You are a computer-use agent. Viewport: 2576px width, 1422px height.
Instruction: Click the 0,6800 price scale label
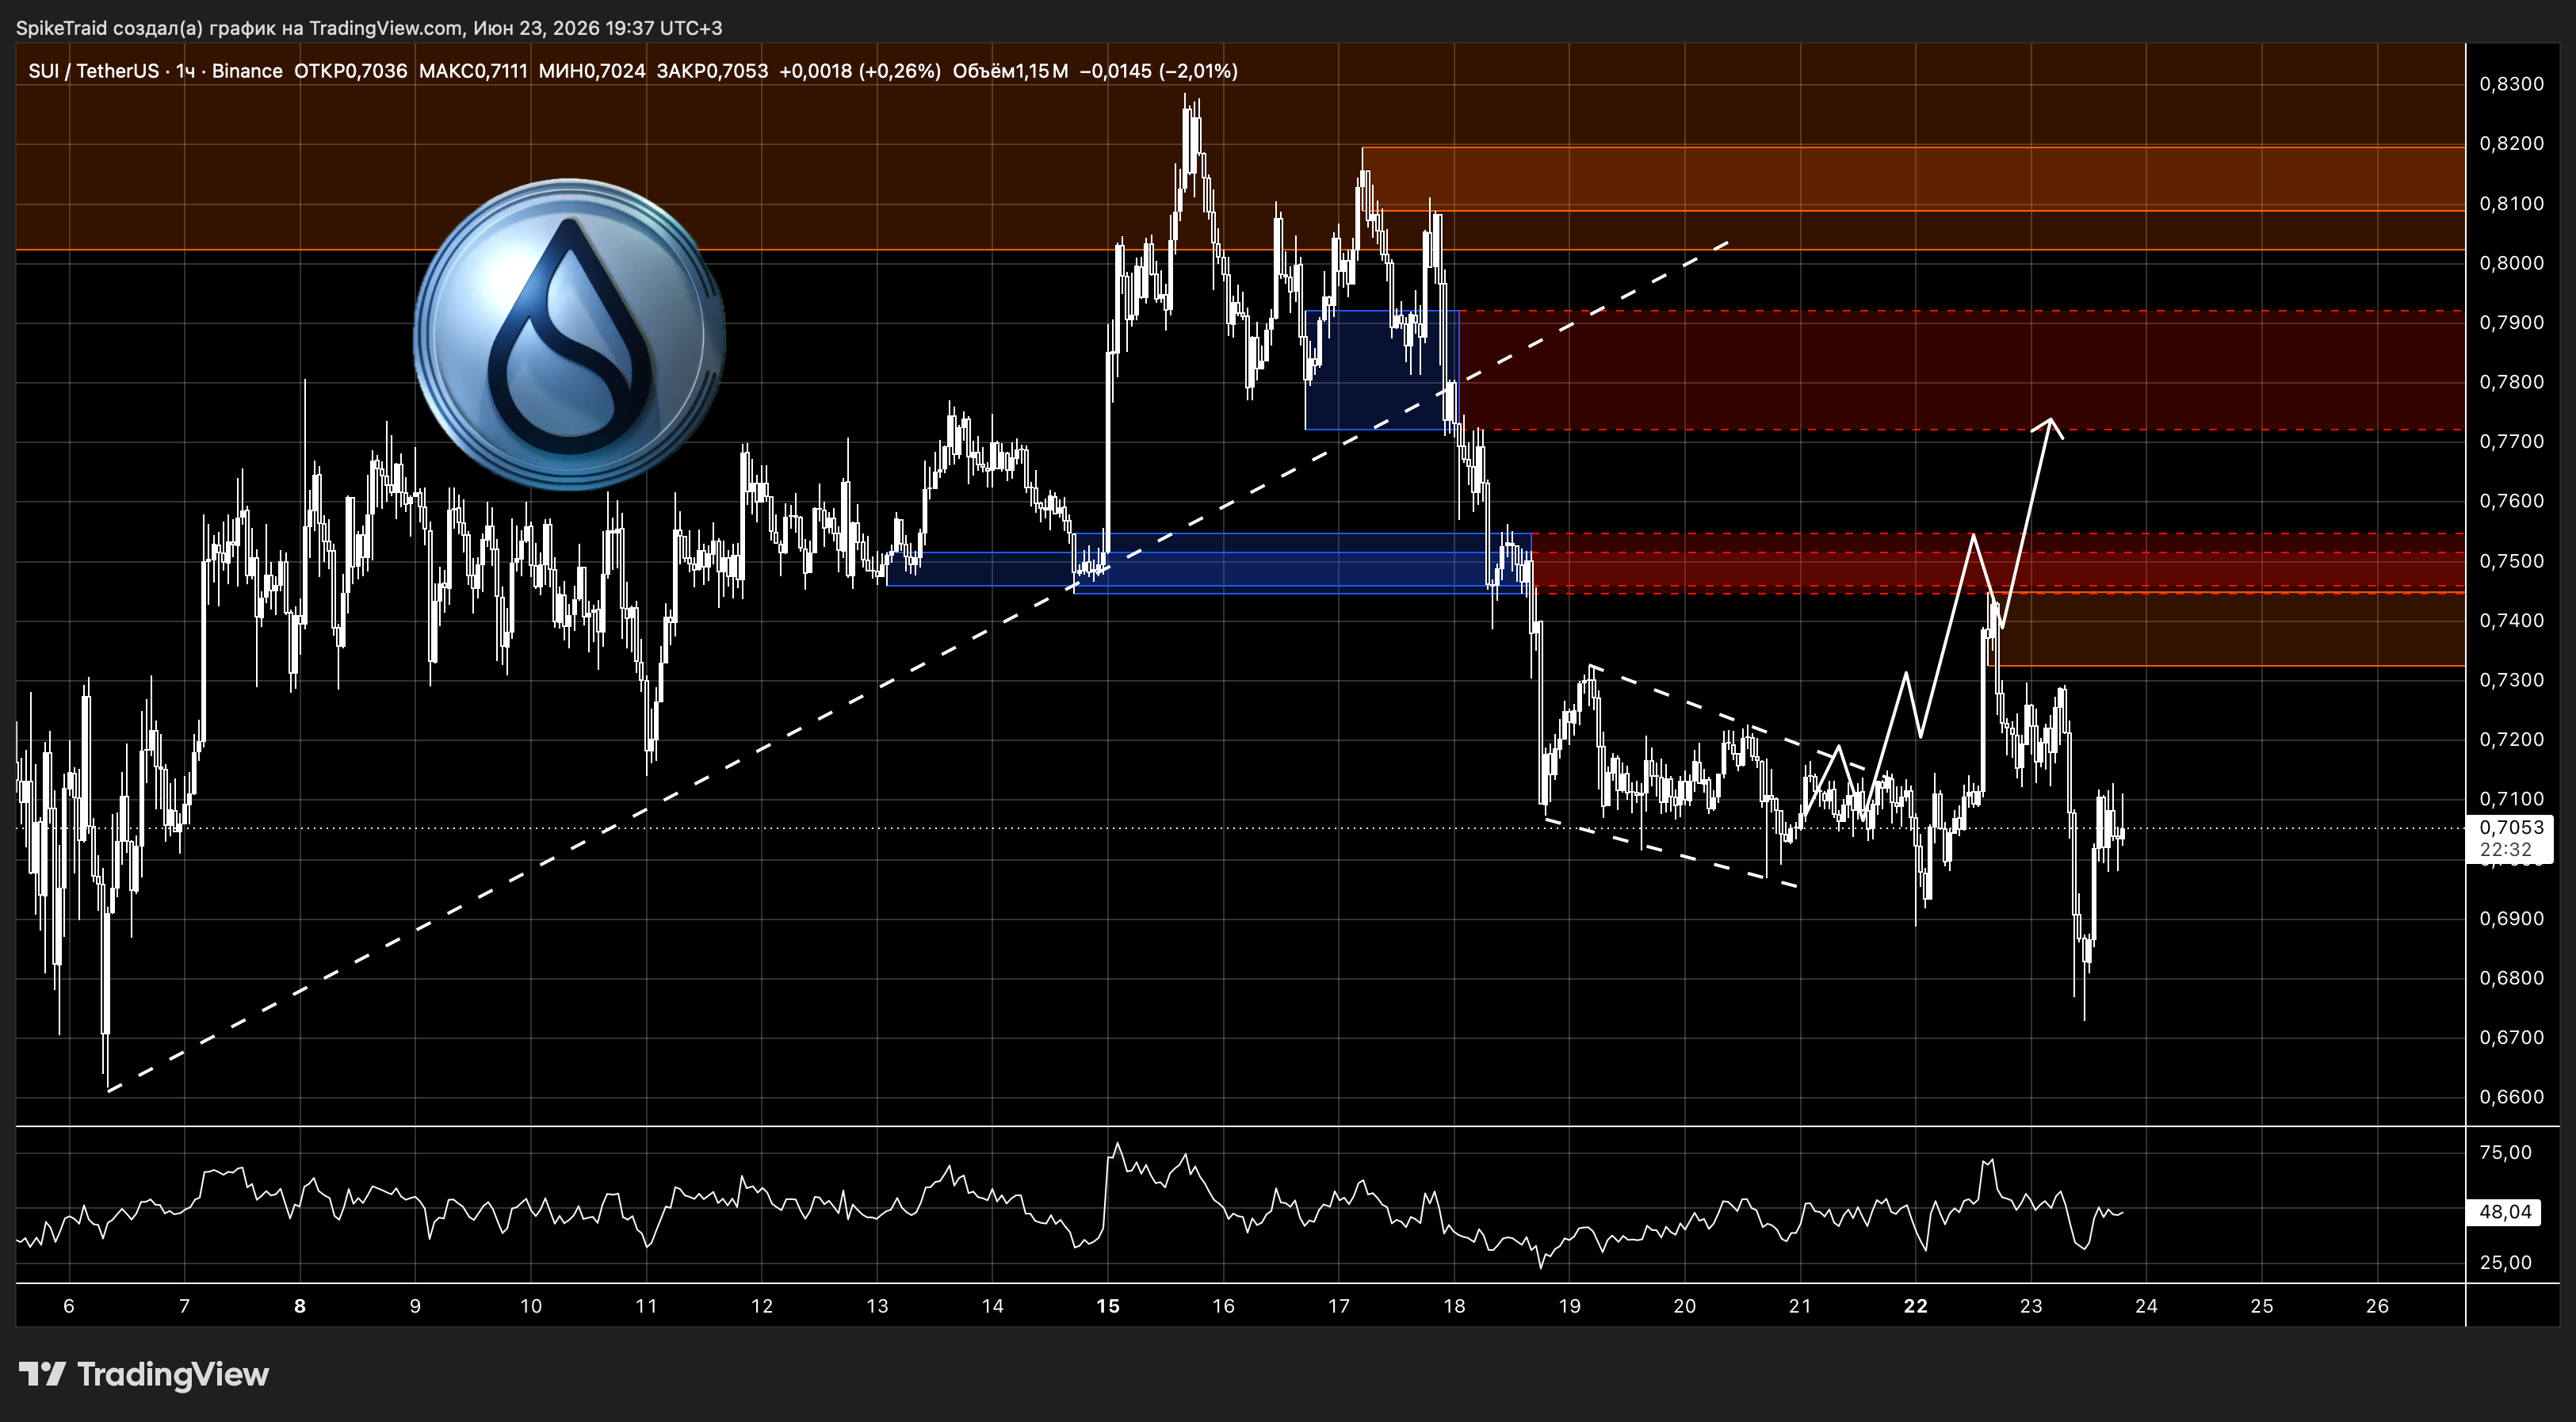(2512, 978)
